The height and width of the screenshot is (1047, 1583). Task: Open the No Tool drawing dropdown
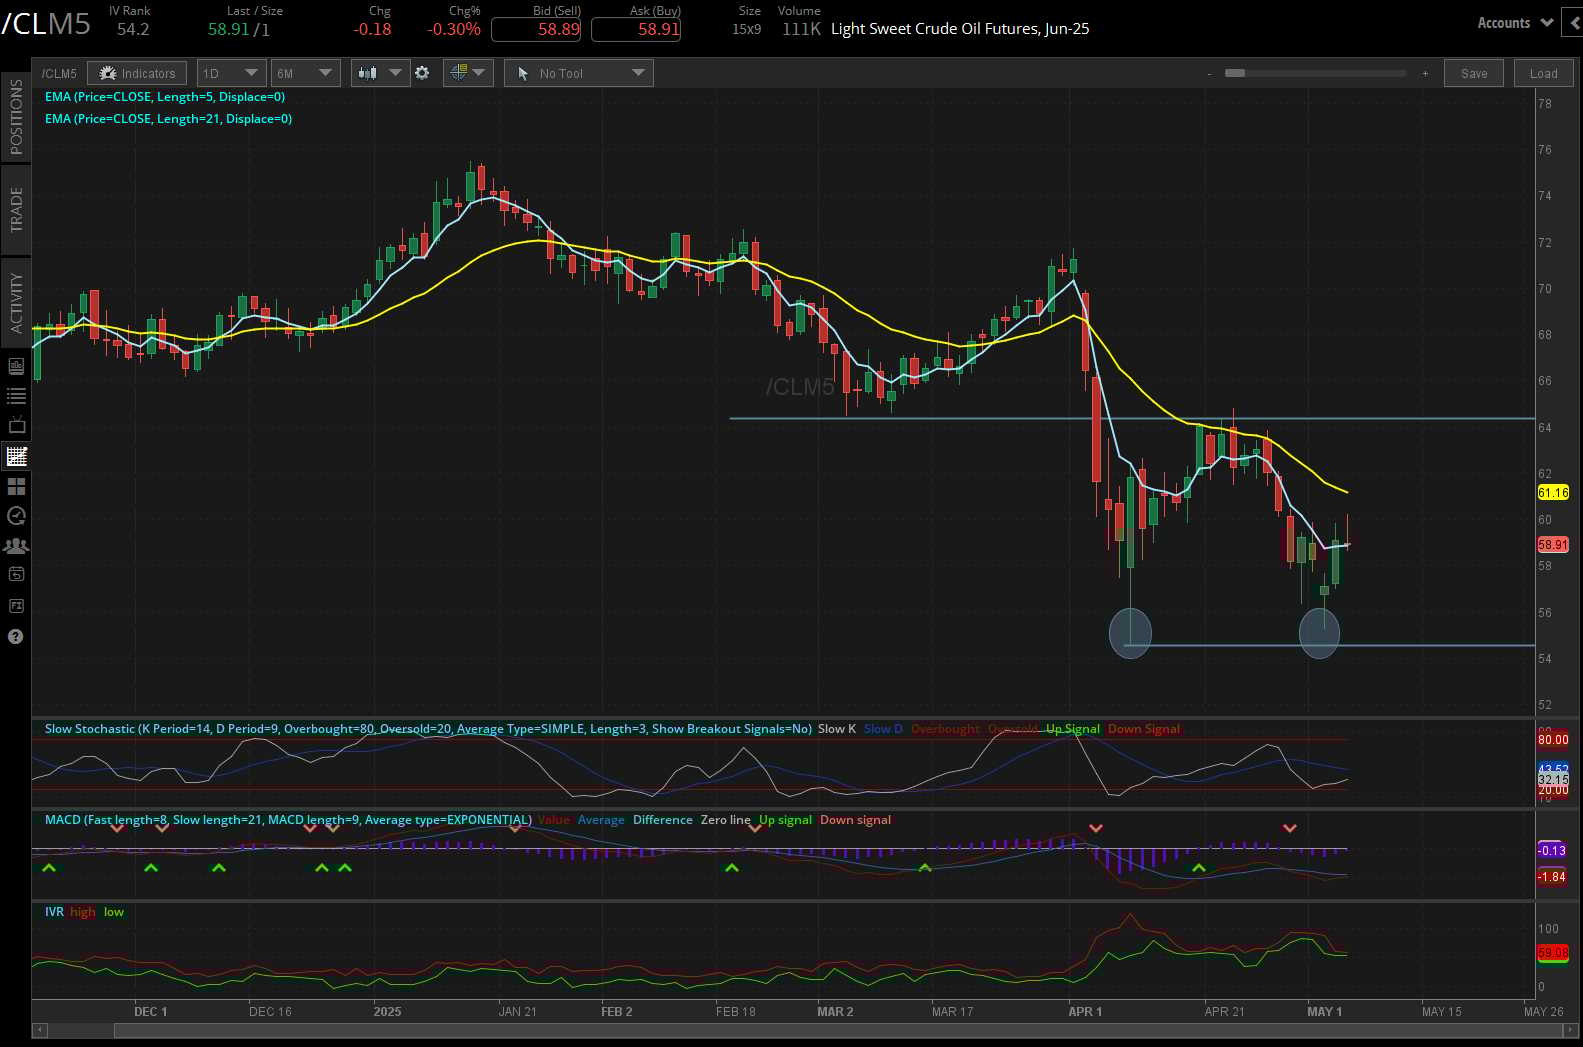579,73
